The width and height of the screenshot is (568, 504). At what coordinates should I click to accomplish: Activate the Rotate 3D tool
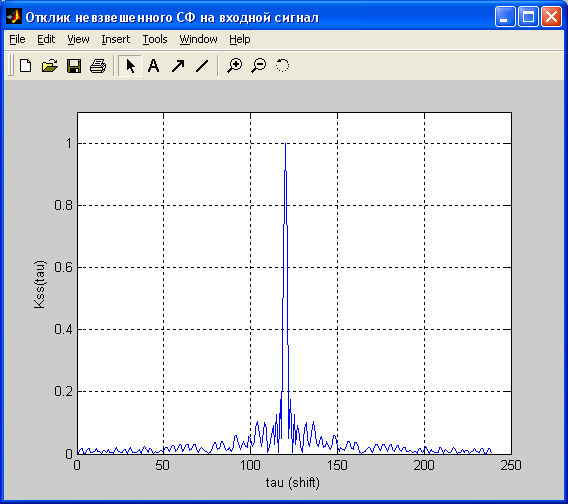[283, 66]
